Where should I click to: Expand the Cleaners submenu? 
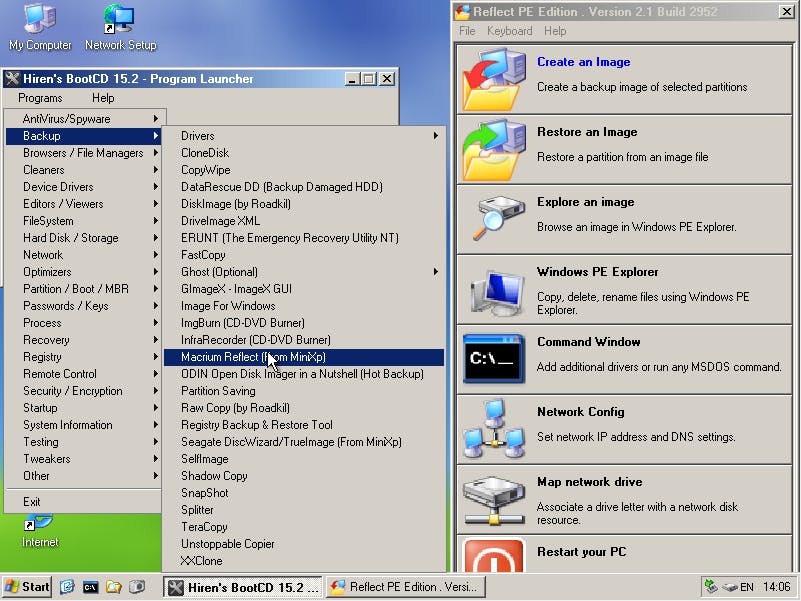click(85, 170)
